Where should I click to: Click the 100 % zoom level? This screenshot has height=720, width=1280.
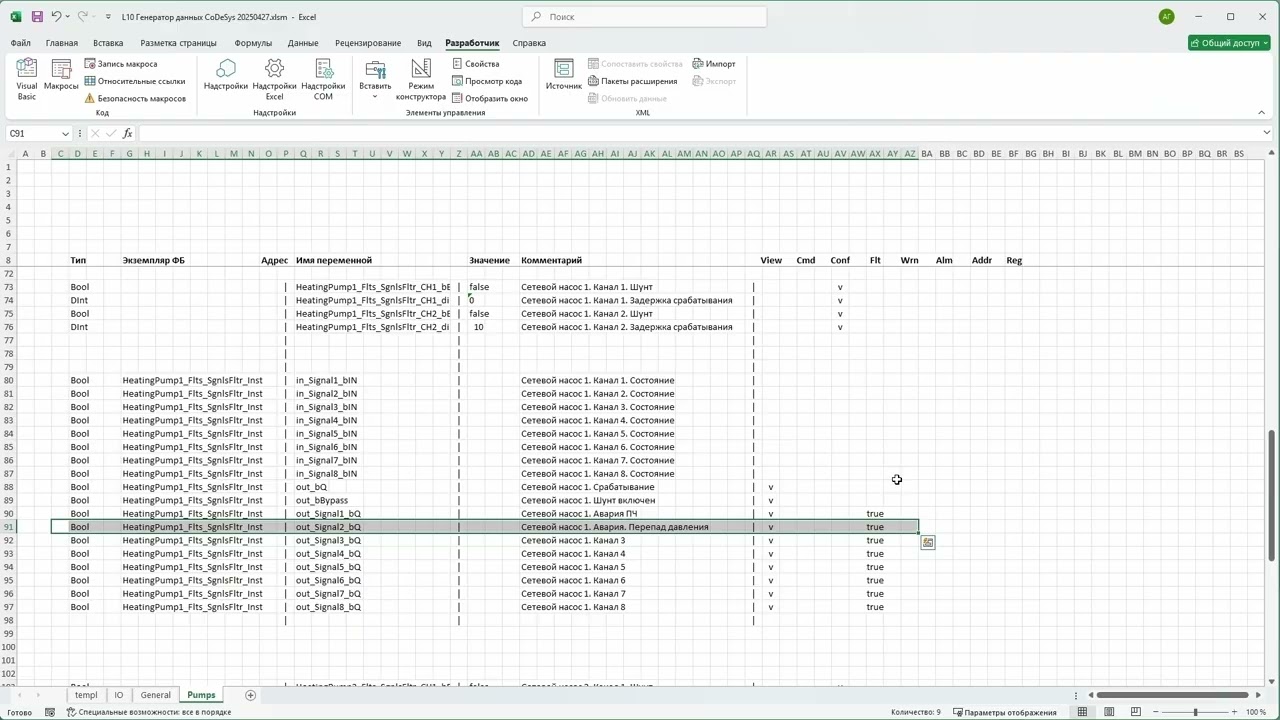(x=1256, y=712)
